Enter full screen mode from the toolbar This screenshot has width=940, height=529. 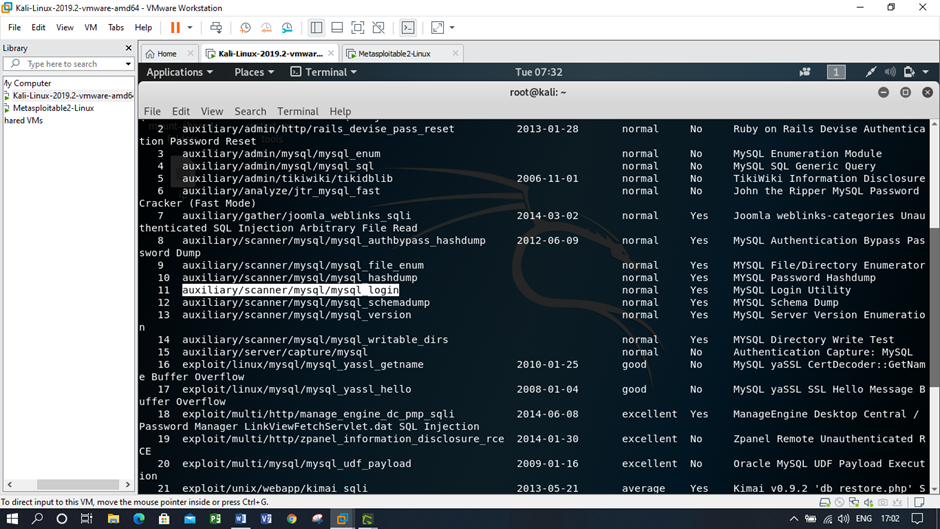357,28
